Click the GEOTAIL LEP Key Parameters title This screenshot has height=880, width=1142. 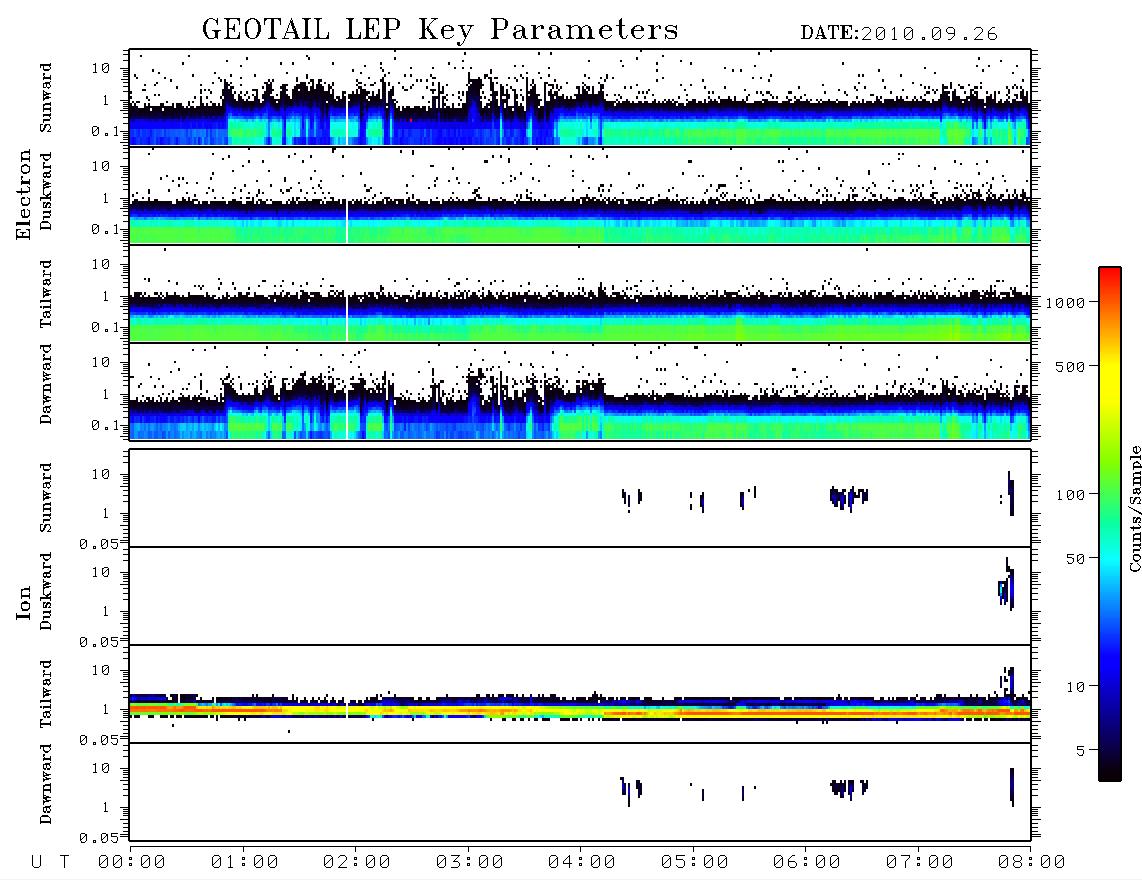point(440,30)
